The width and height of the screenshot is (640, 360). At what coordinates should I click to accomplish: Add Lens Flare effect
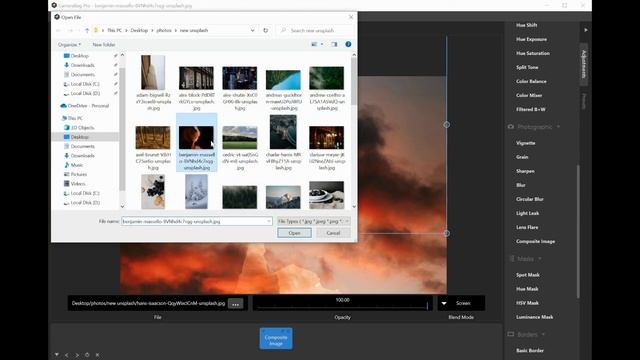coord(527,227)
